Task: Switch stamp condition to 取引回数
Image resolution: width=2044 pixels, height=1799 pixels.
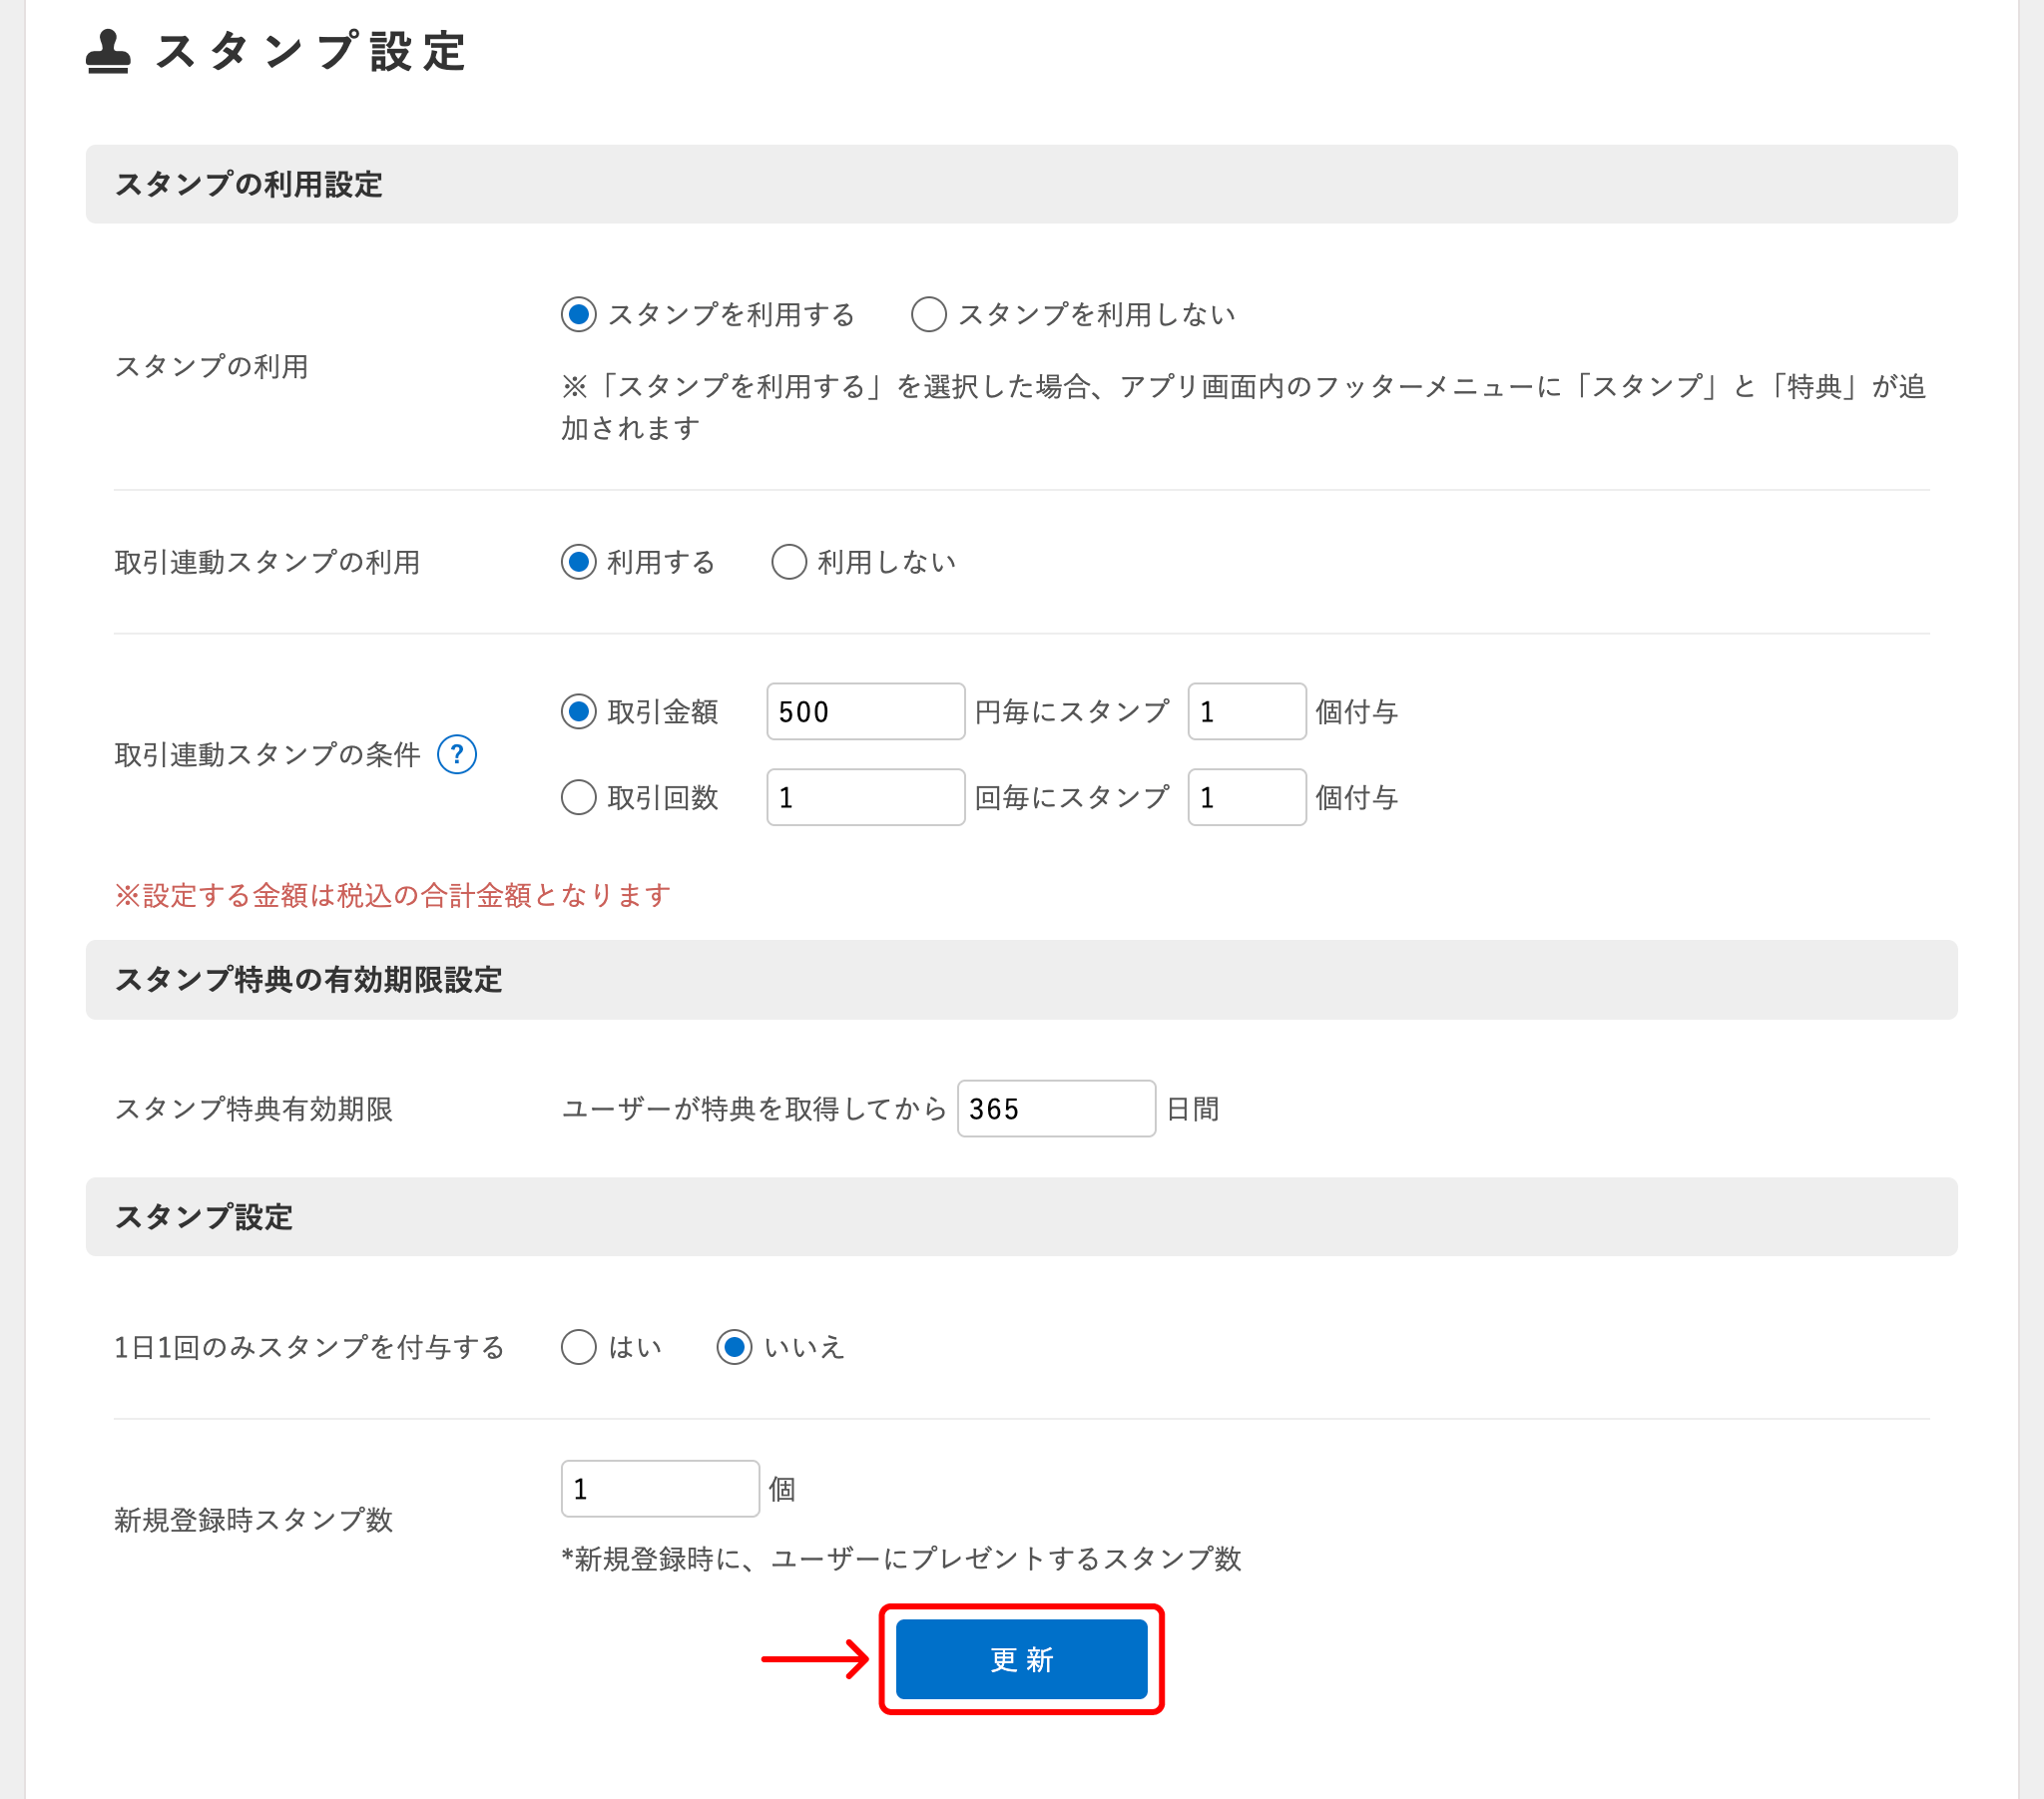Action: 578,797
